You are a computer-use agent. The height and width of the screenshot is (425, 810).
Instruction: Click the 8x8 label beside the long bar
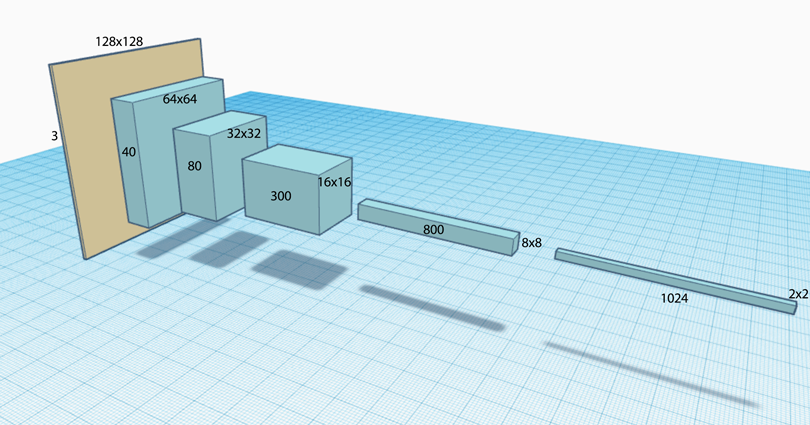tap(532, 243)
